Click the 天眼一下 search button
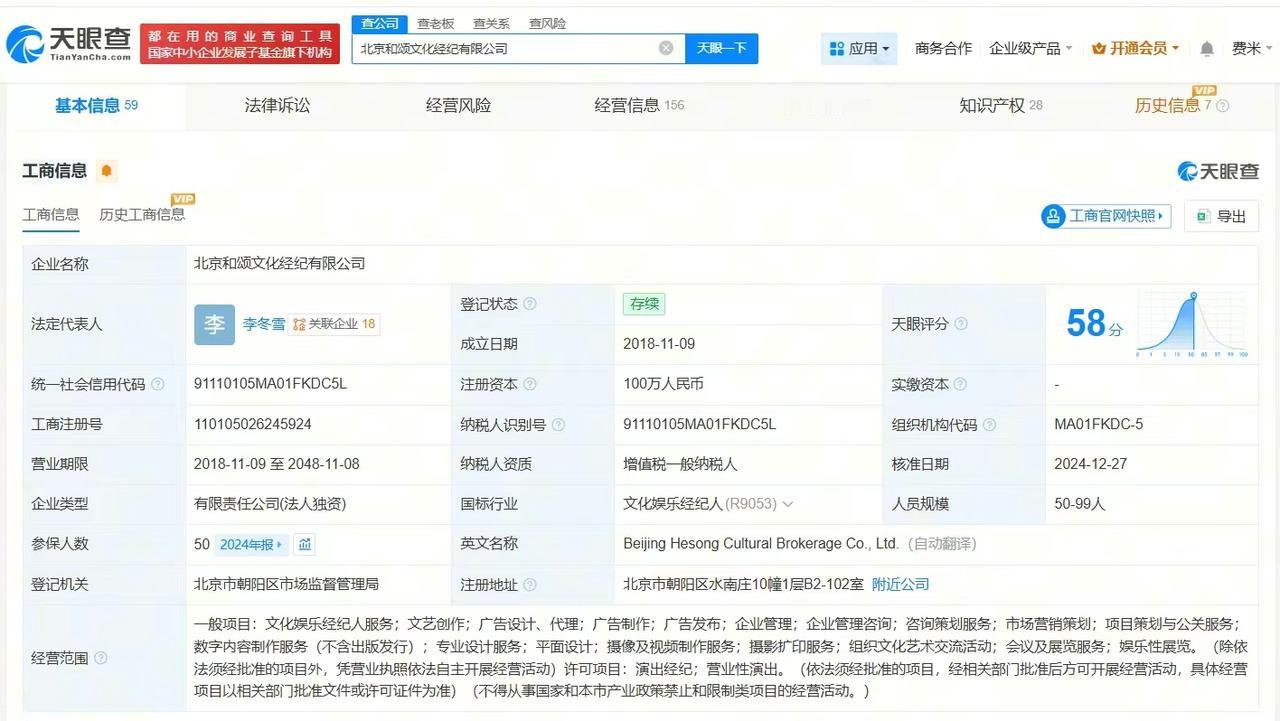Screen dimensions: 1280x721 (x=722, y=48)
